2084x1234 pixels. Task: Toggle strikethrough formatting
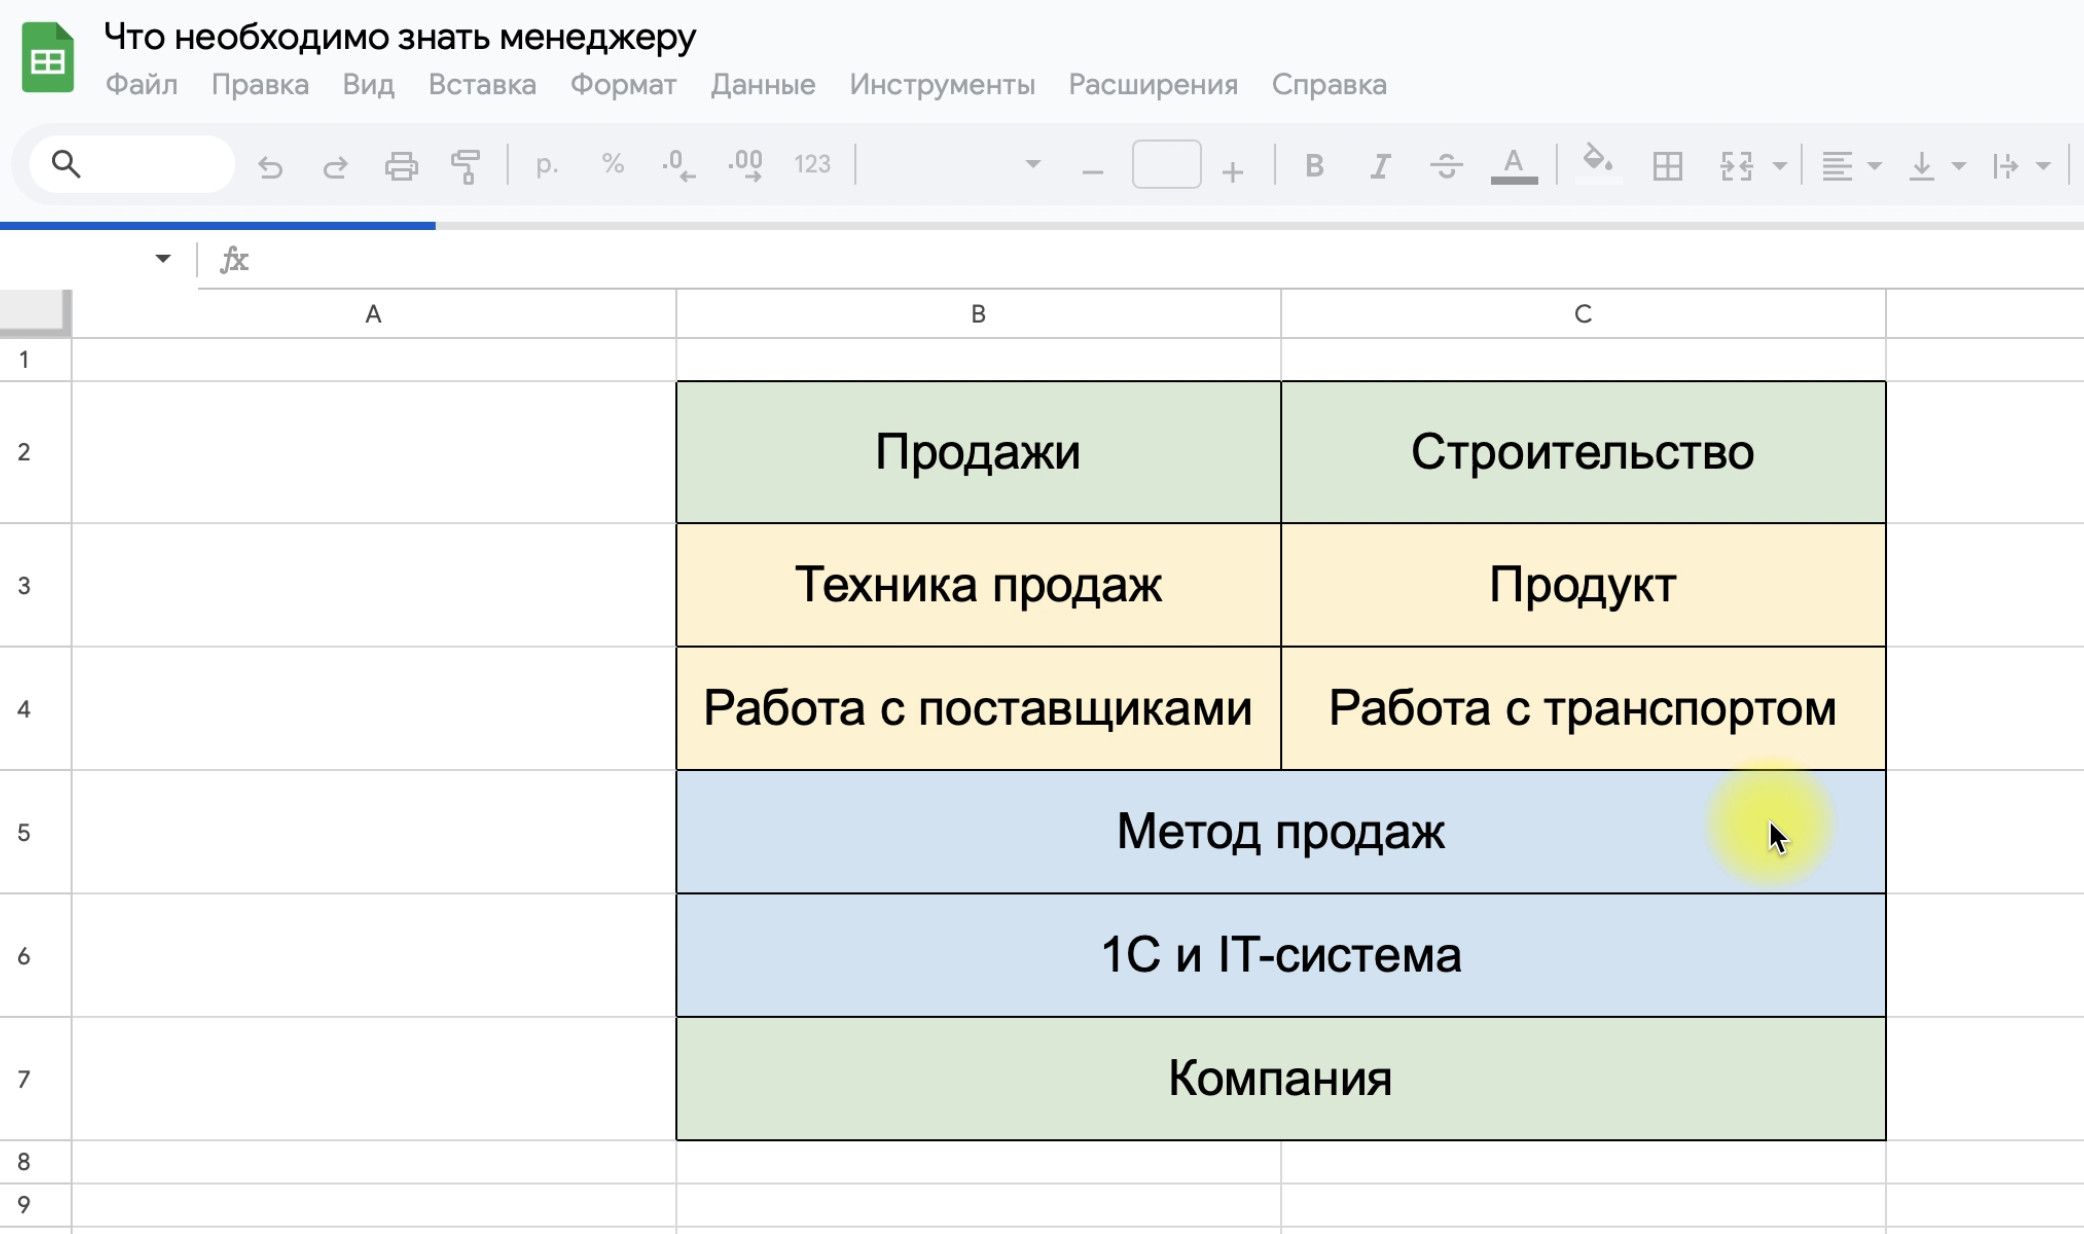click(1446, 166)
